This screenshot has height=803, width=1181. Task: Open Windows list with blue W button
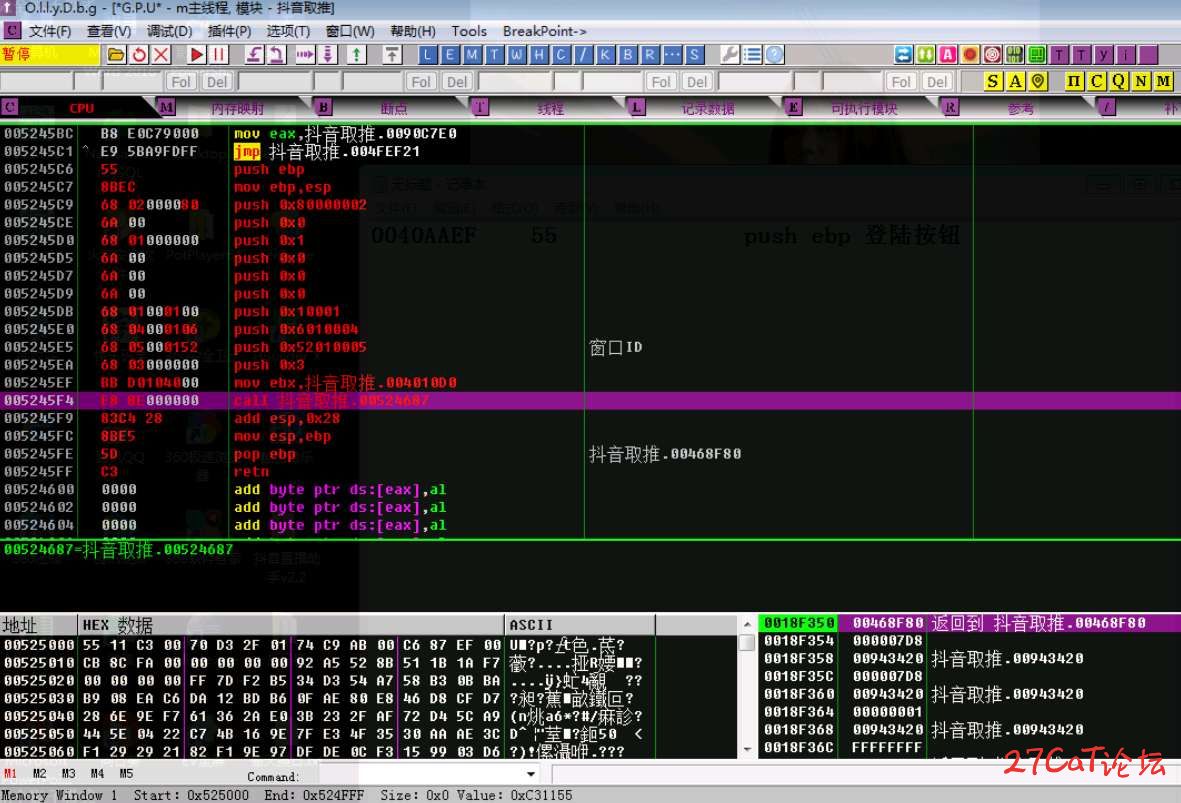(517, 54)
